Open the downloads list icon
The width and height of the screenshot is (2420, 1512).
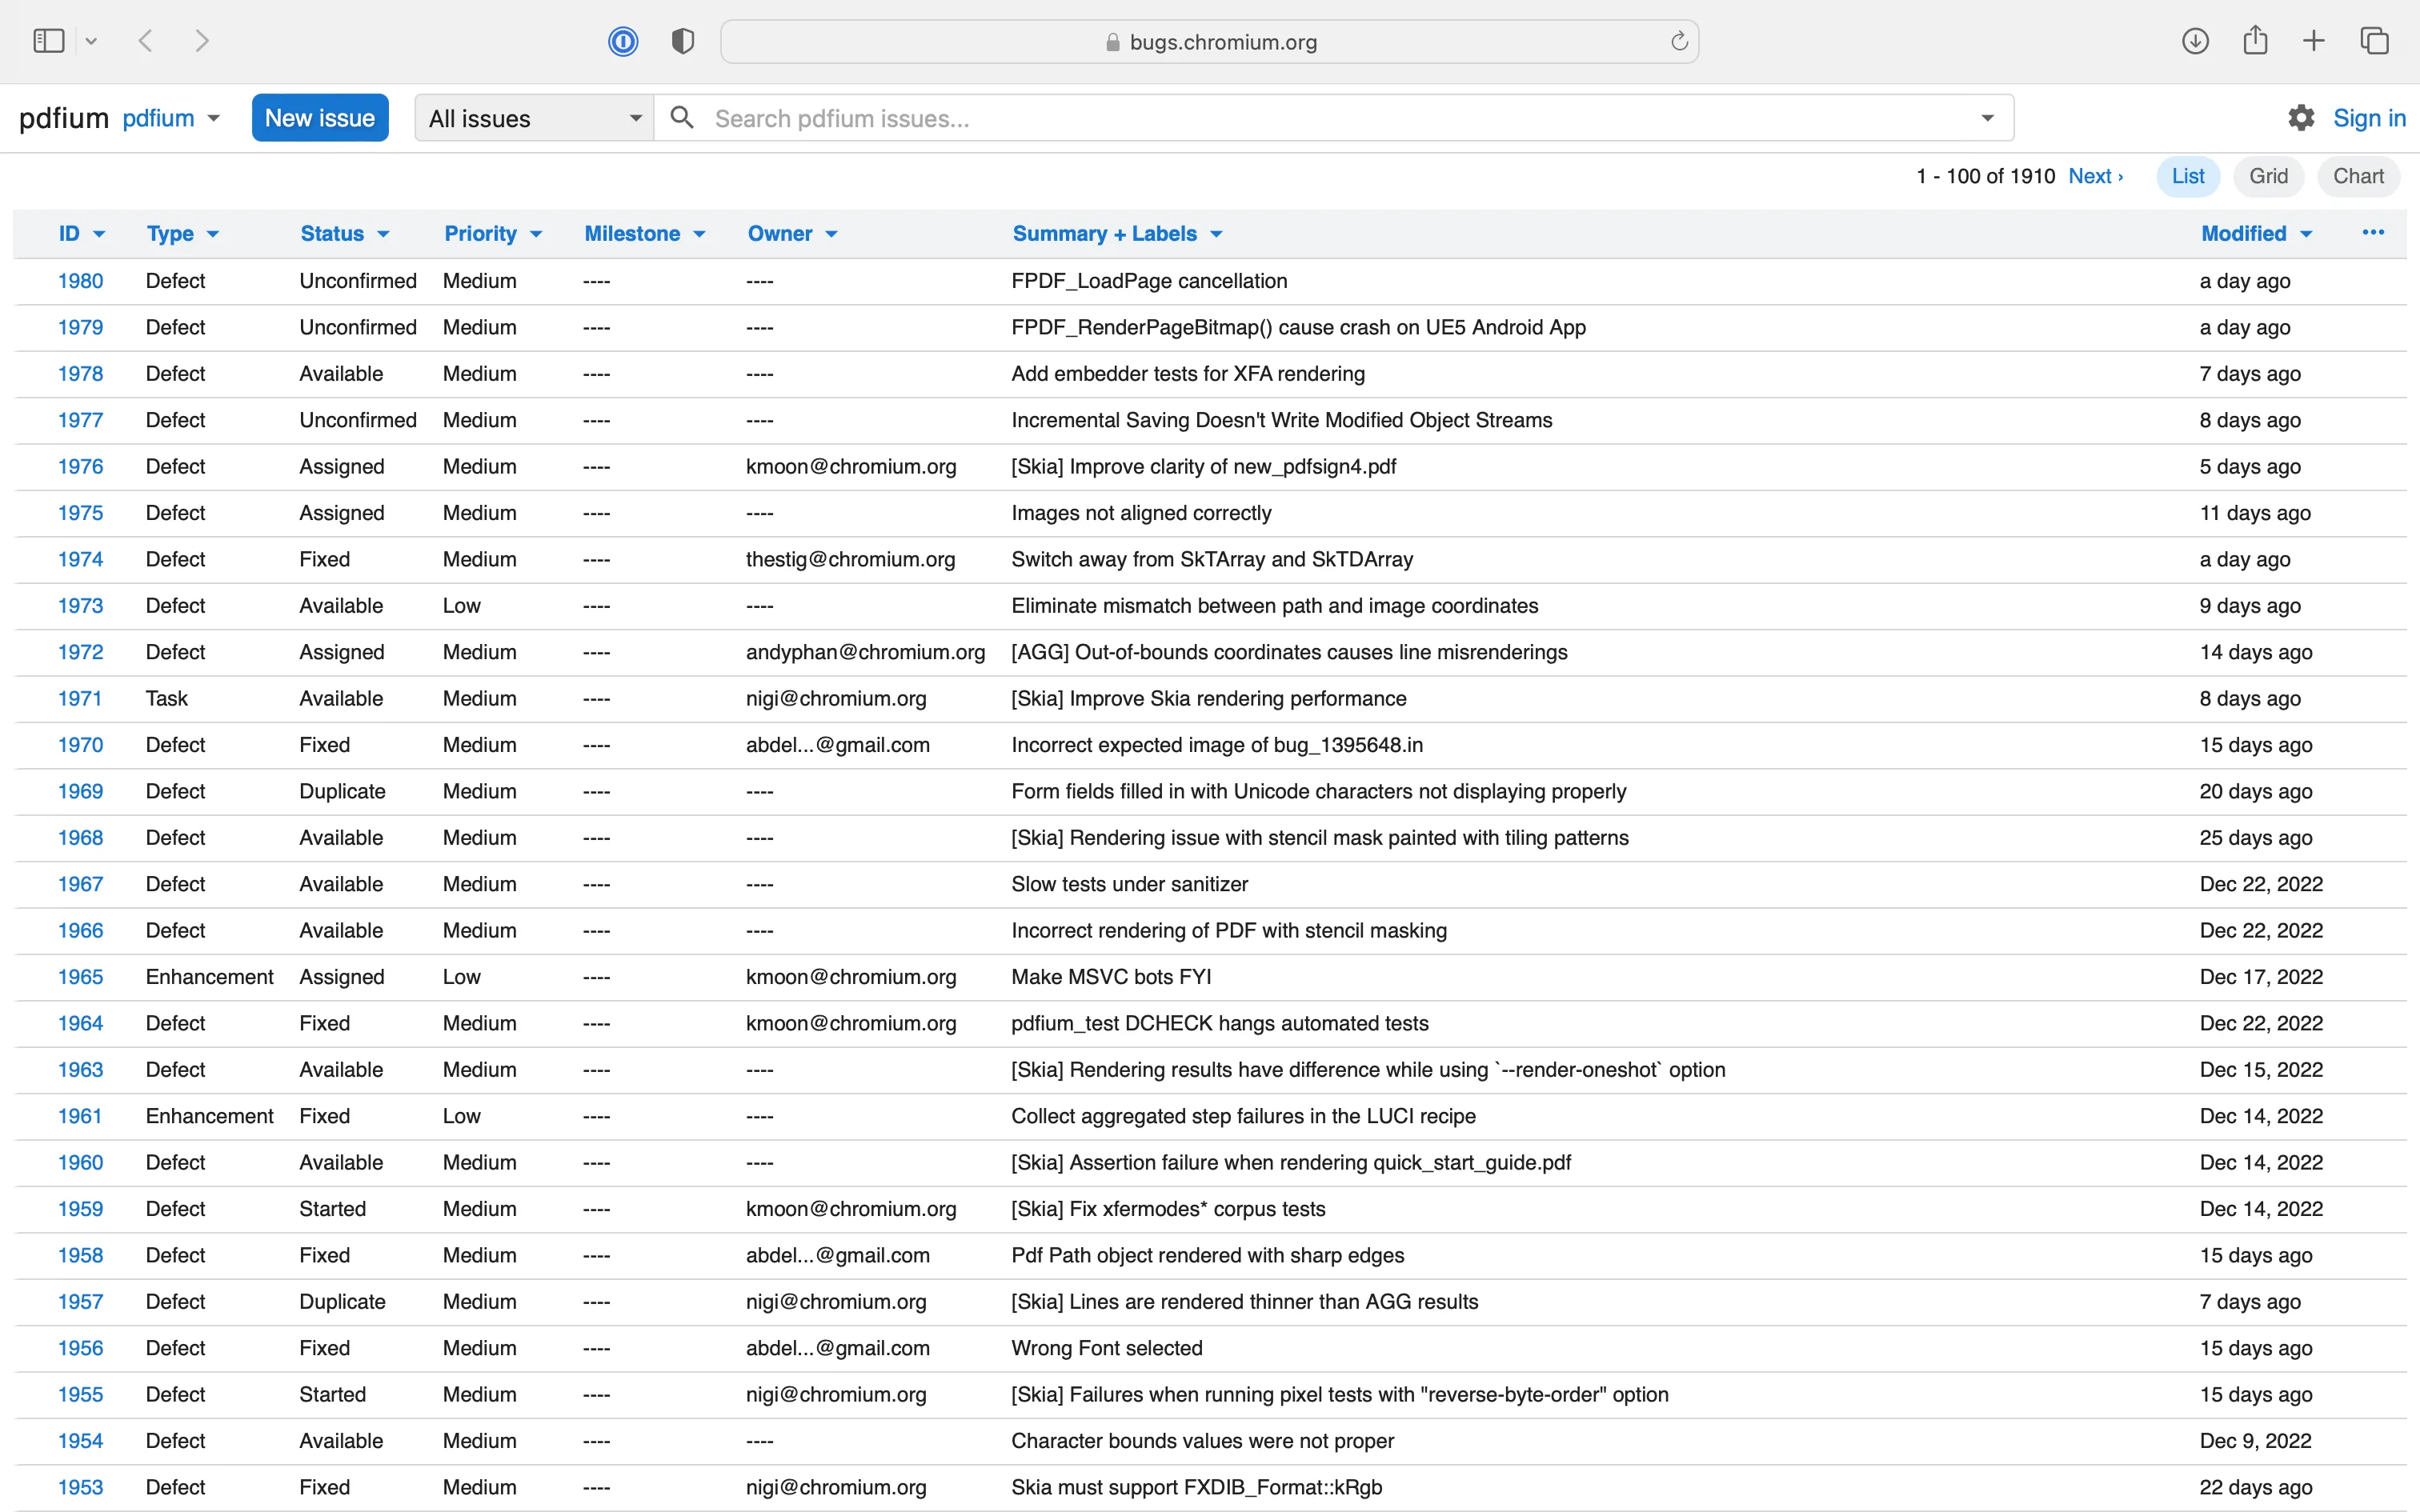2196,41
